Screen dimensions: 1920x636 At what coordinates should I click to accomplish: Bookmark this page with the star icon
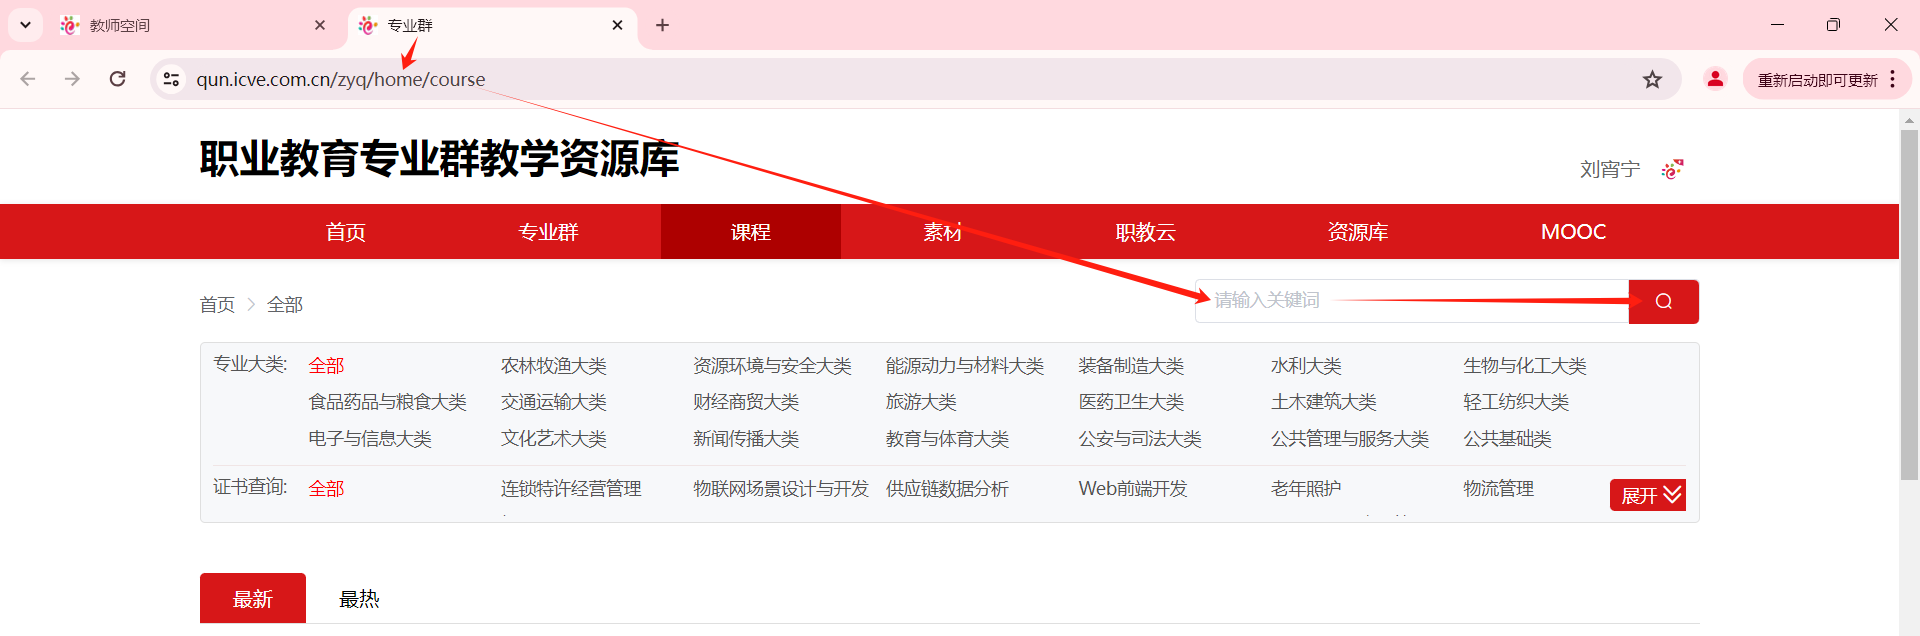[x=1652, y=79]
